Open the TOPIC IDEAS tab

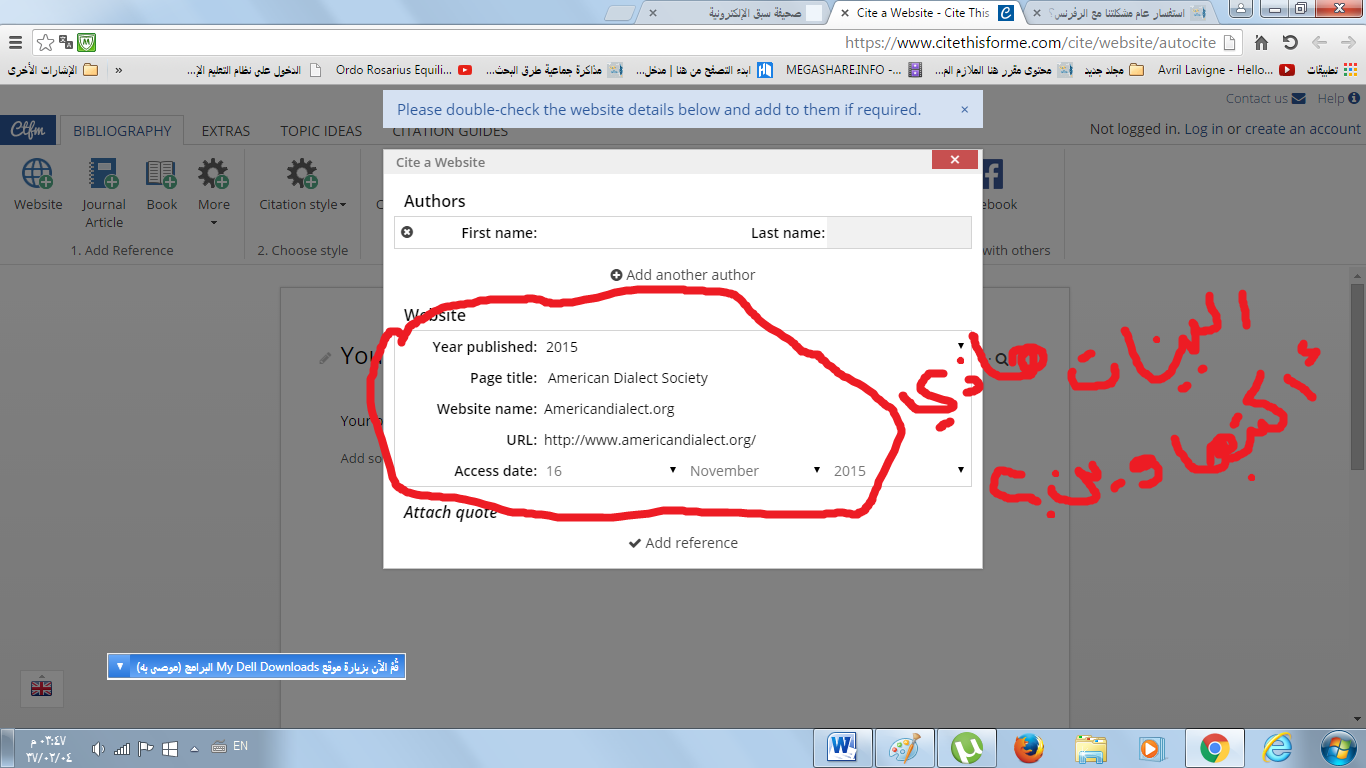pyautogui.click(x=321, y=131)
